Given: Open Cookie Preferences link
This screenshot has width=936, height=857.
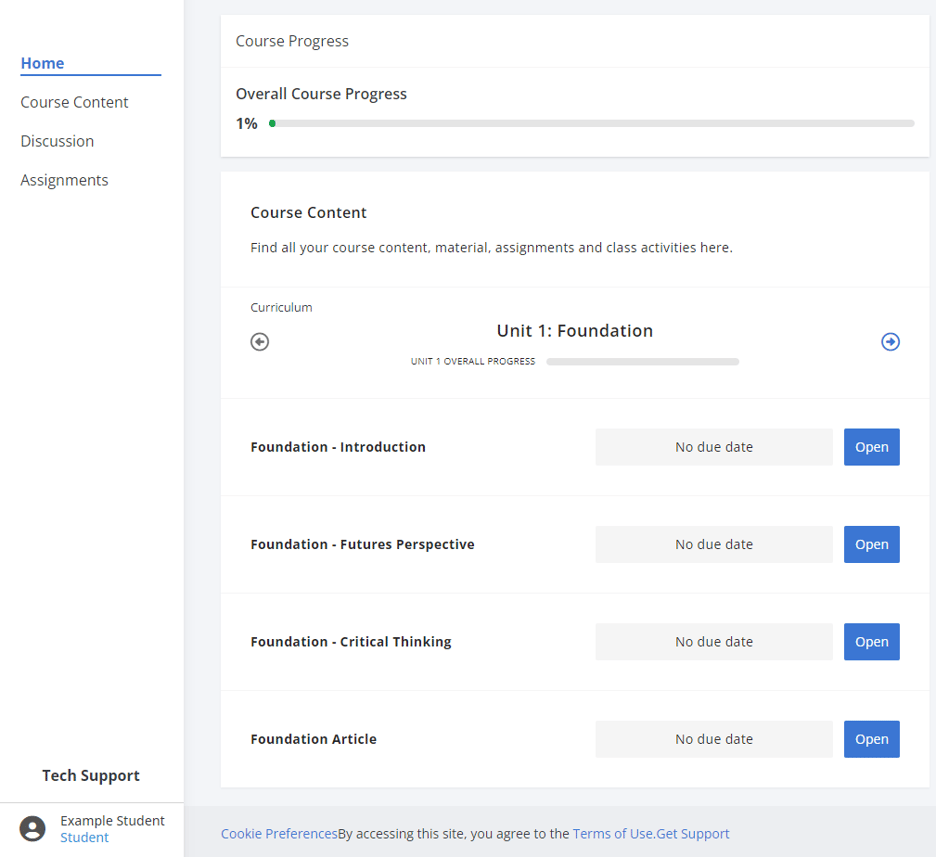Looking at the screenshot, I should point(279,834).
